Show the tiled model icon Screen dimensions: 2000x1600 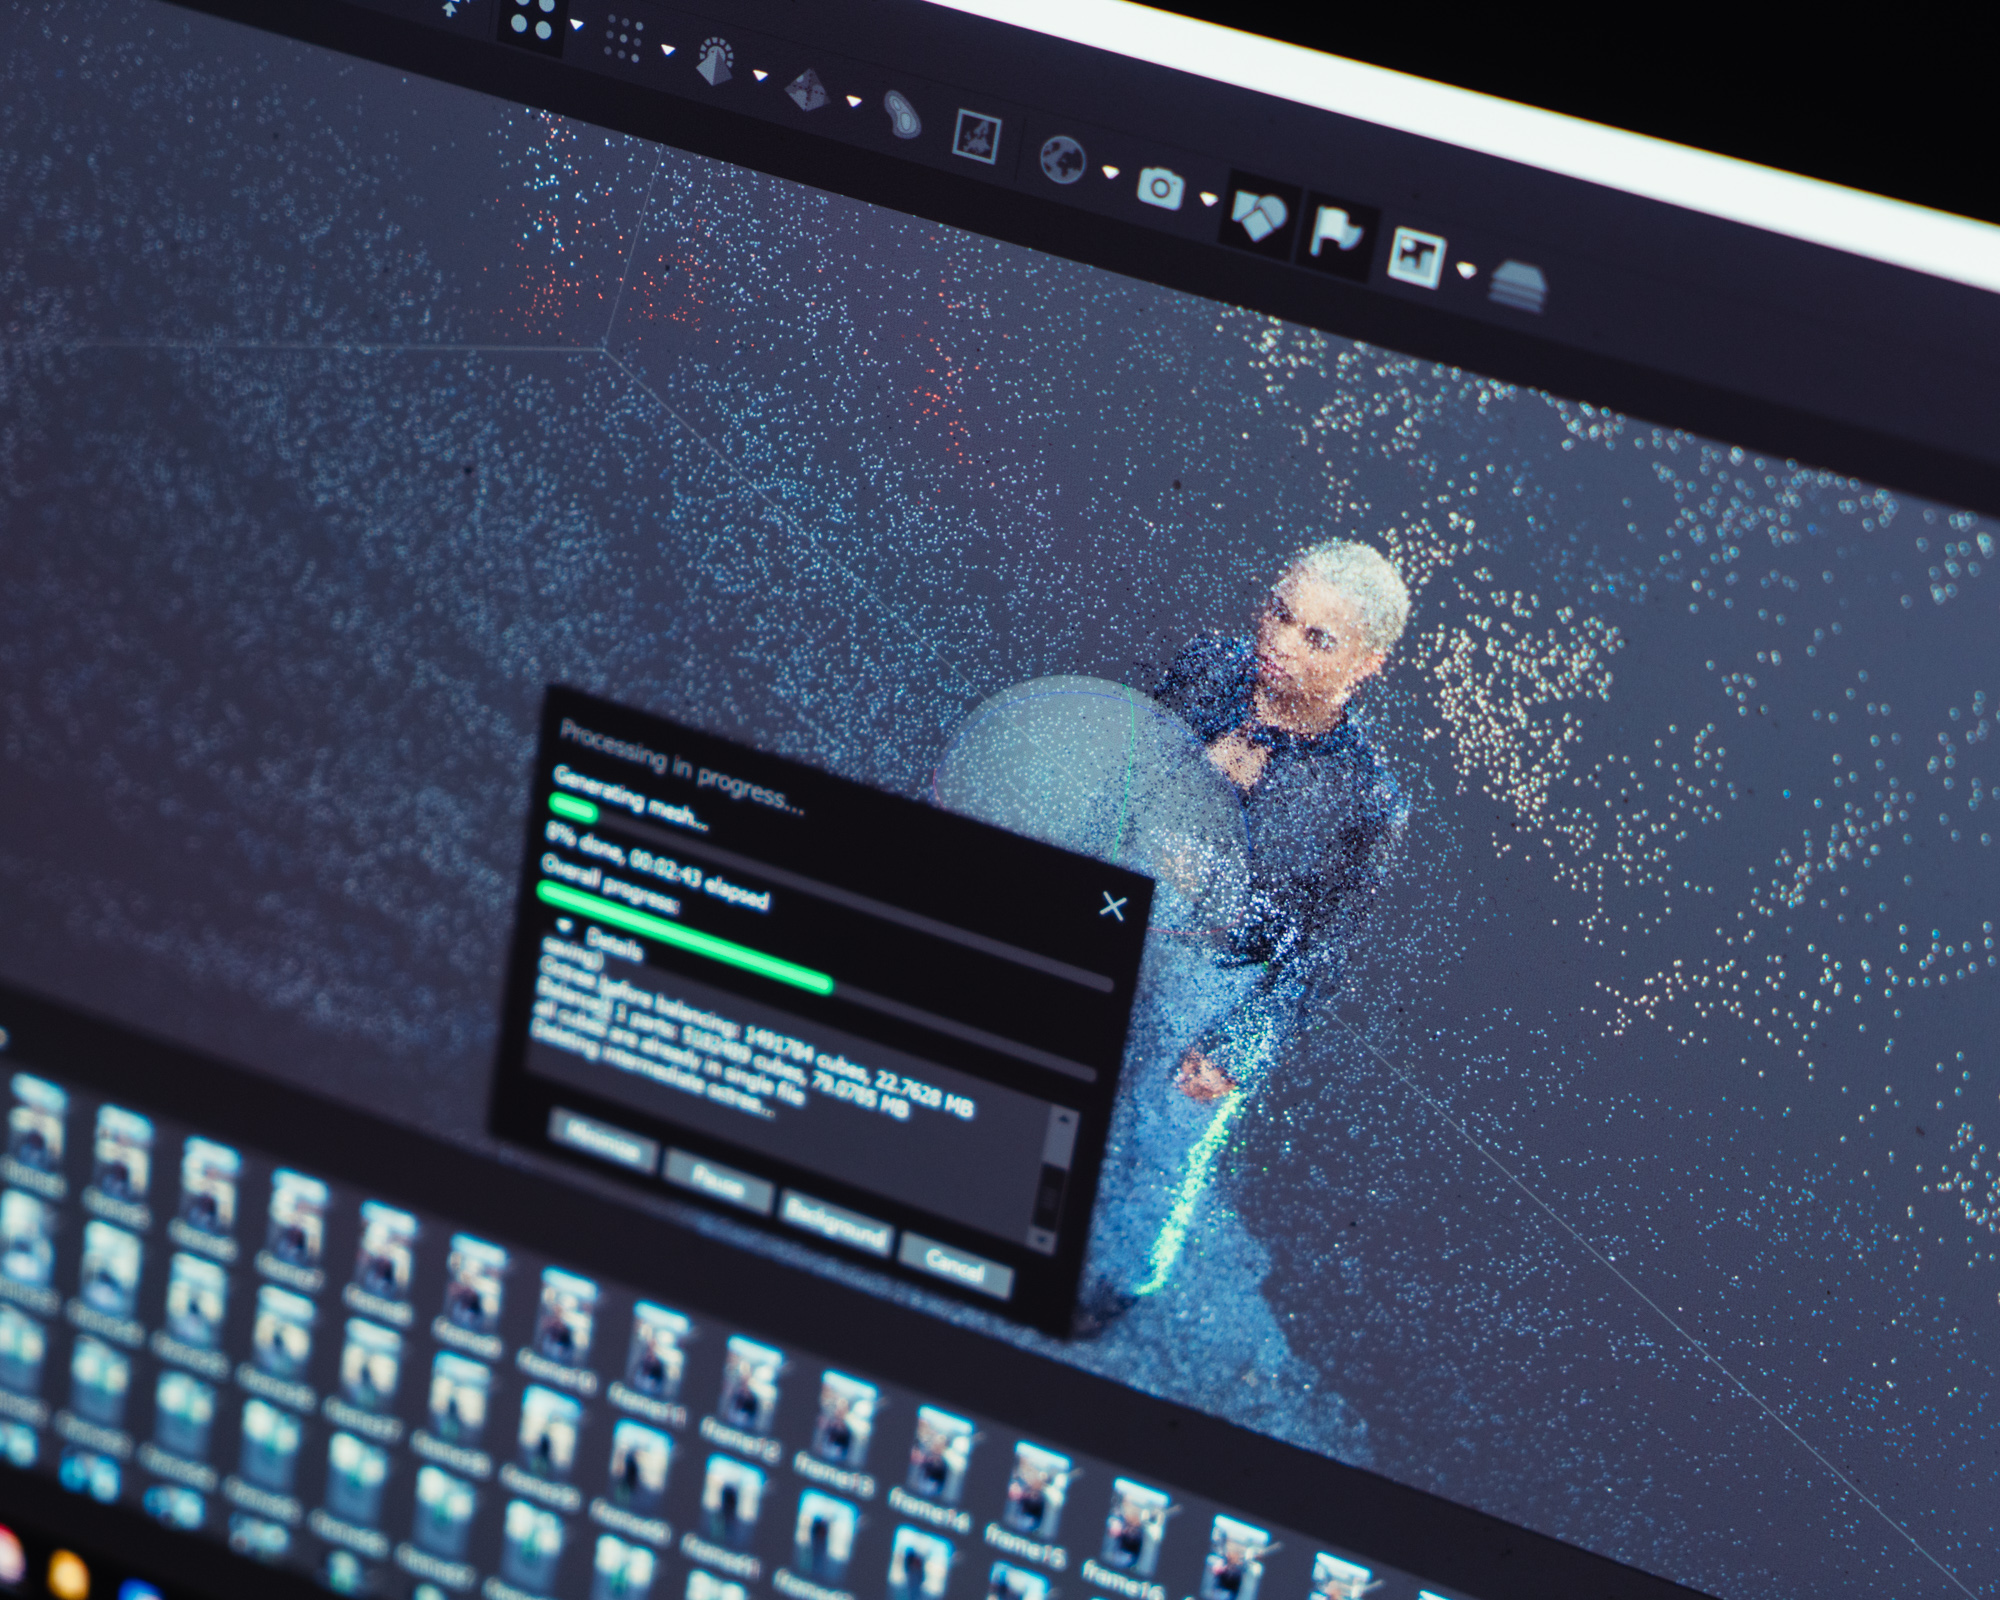pos(807,90)
